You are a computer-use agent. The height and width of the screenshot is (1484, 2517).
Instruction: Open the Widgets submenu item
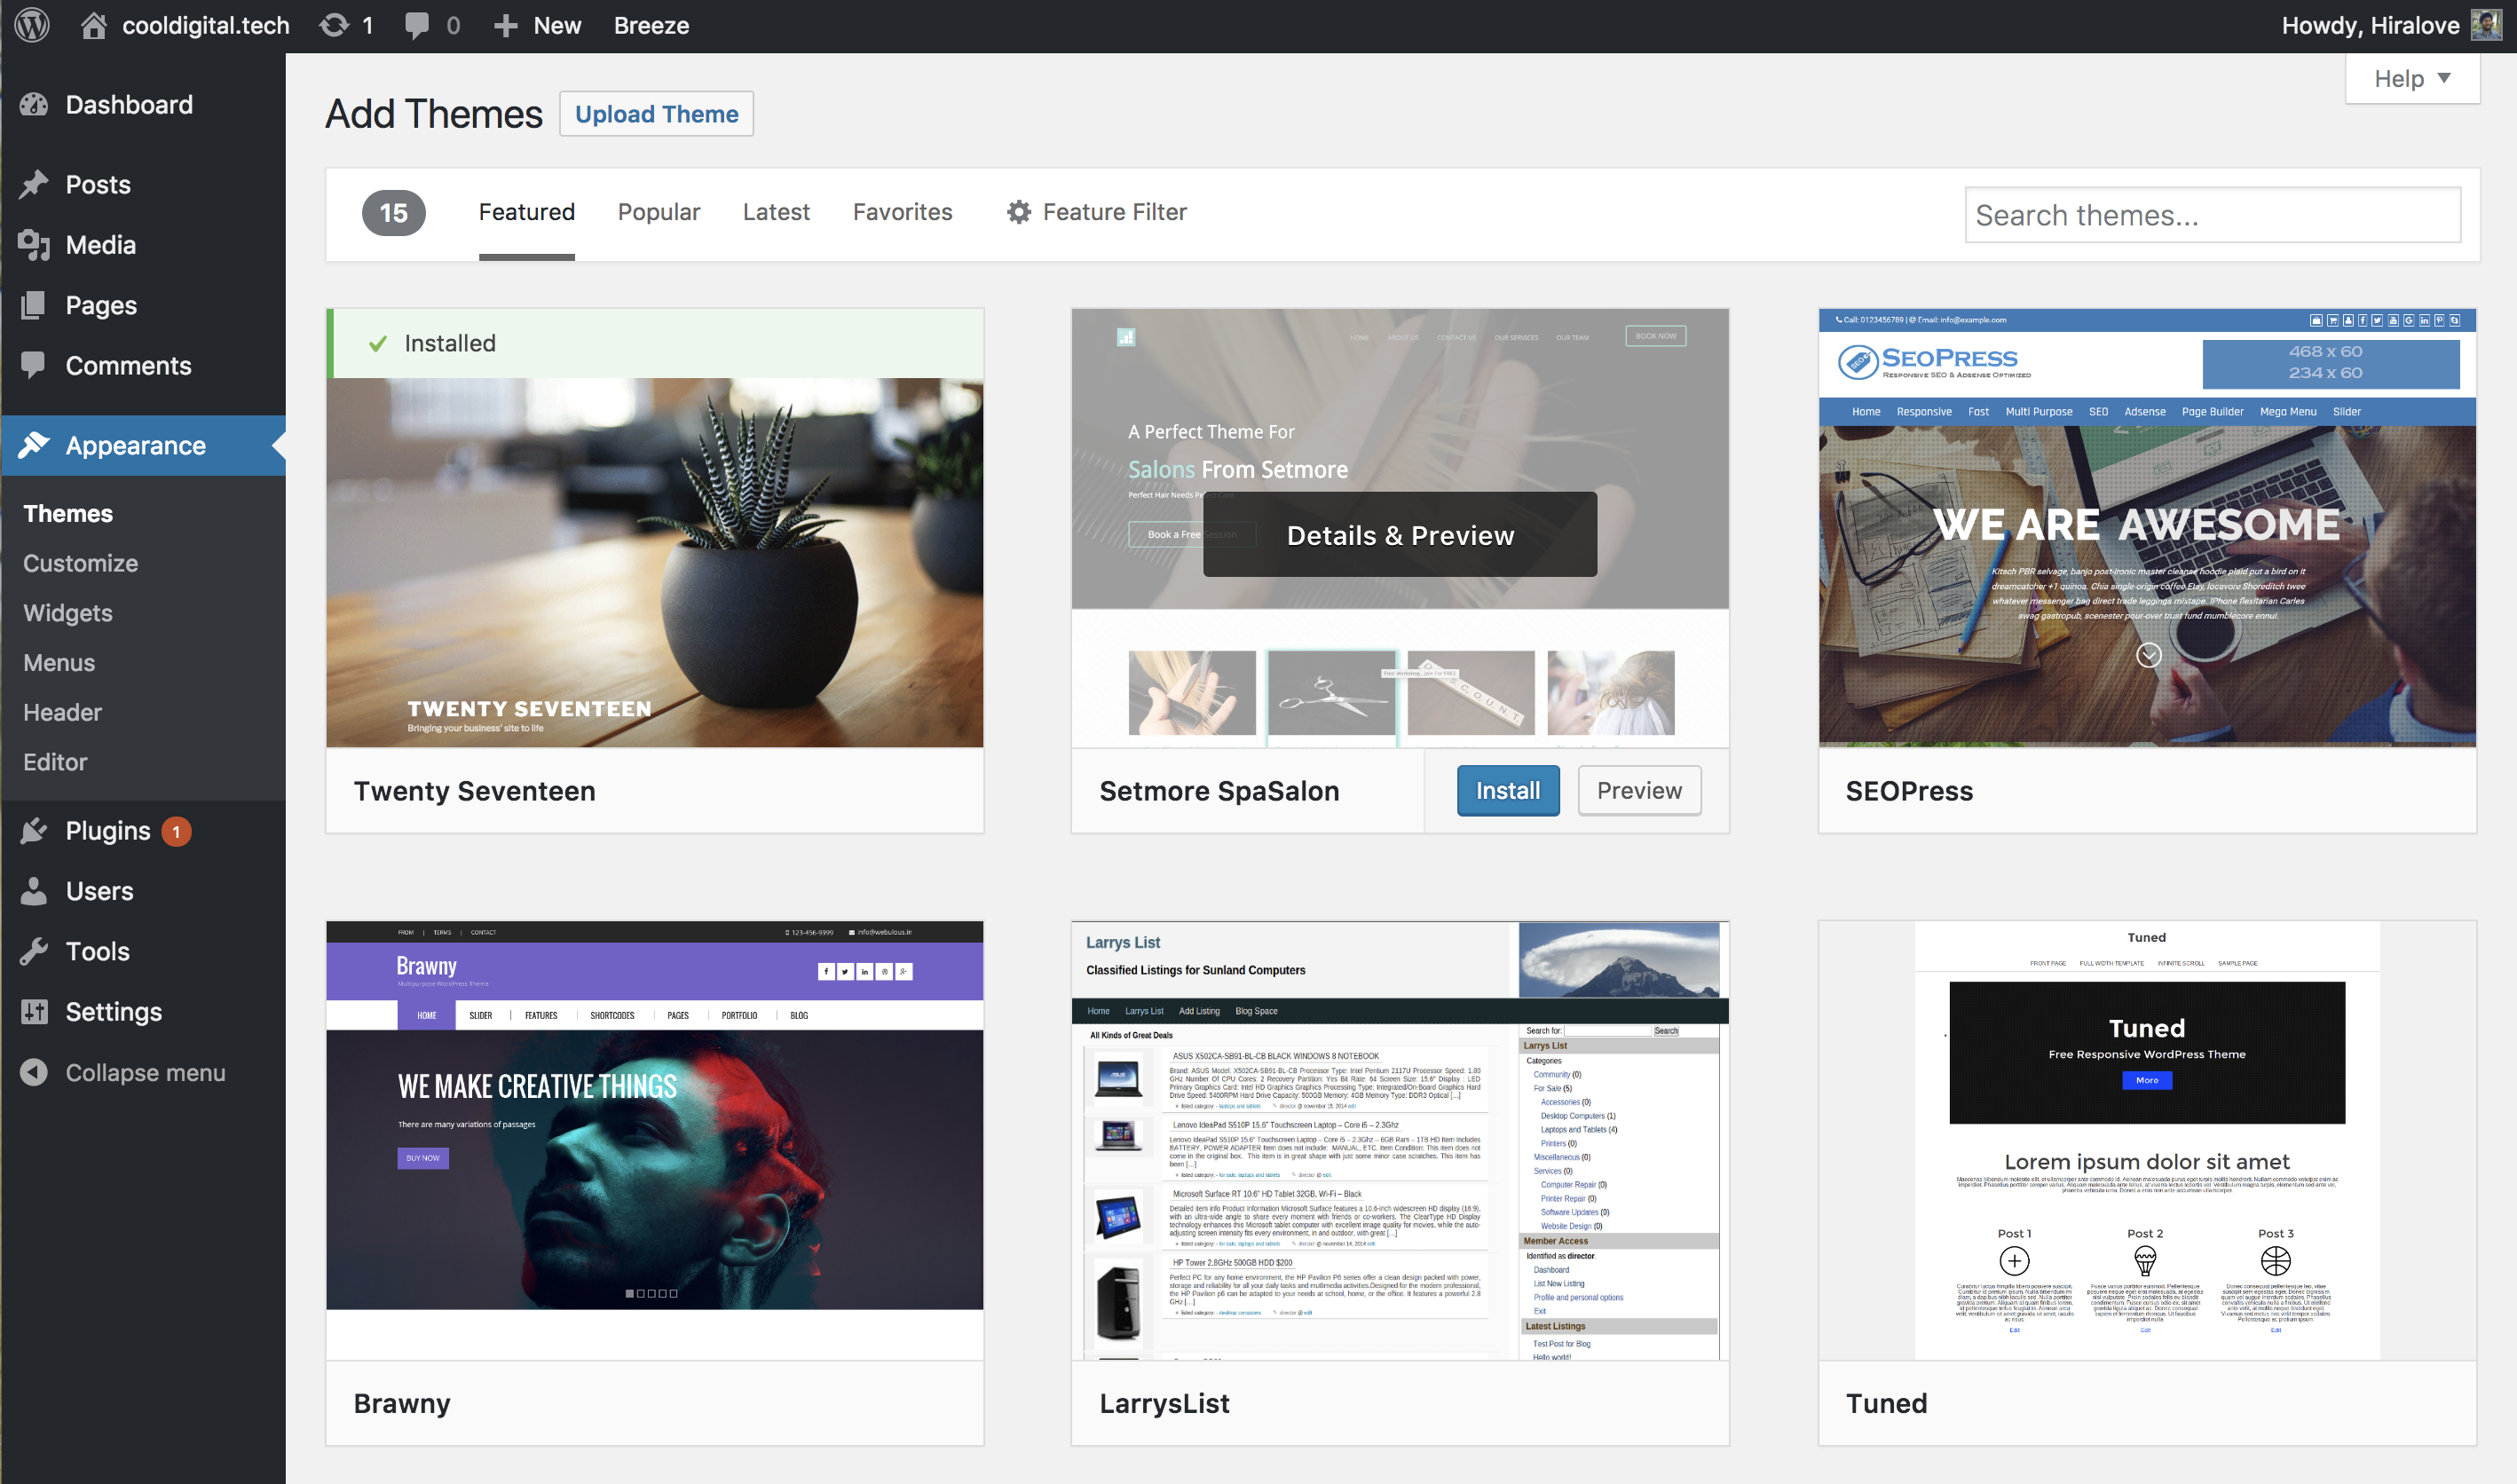pos(68,613)
